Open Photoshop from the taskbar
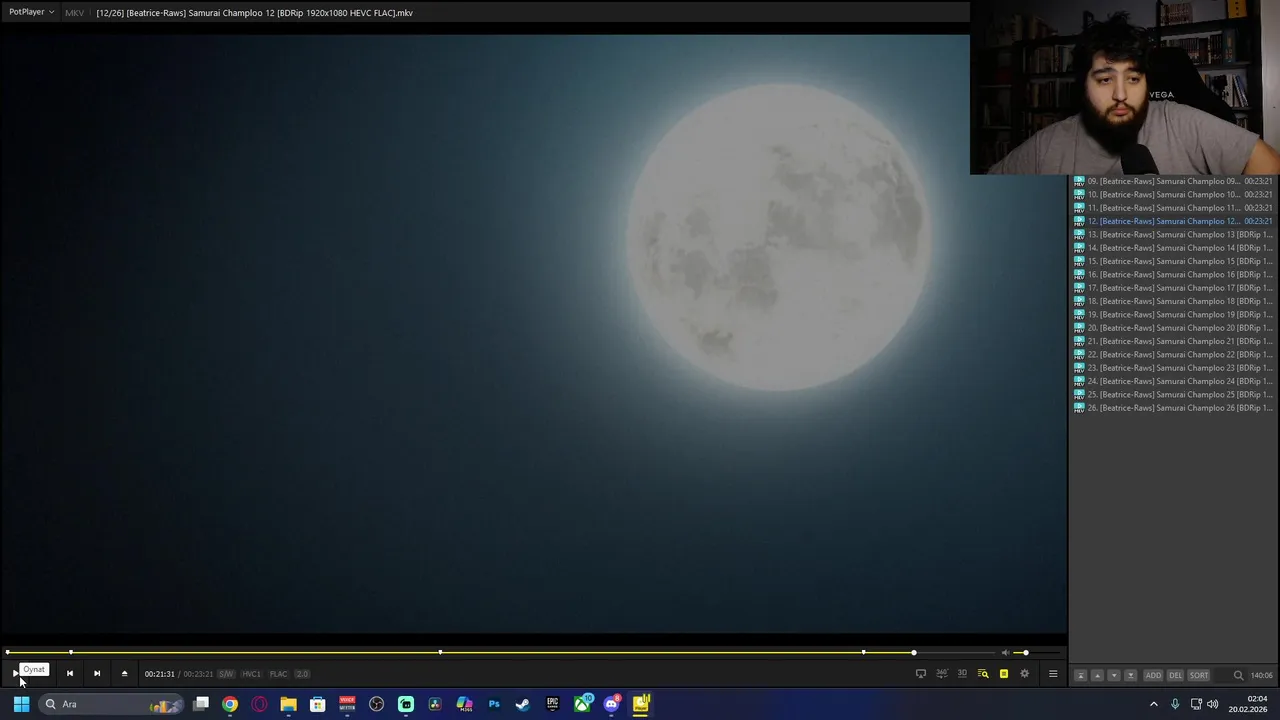 (x=494, y=704)
